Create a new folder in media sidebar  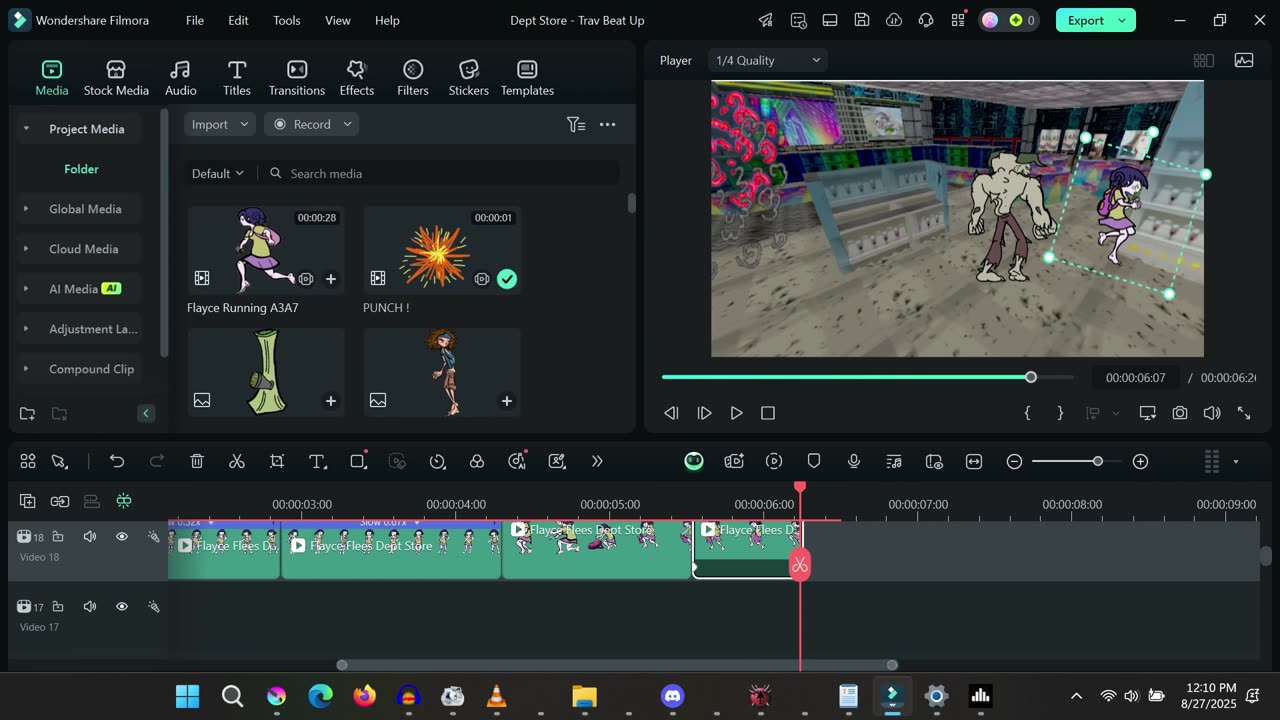coord(28,413)
